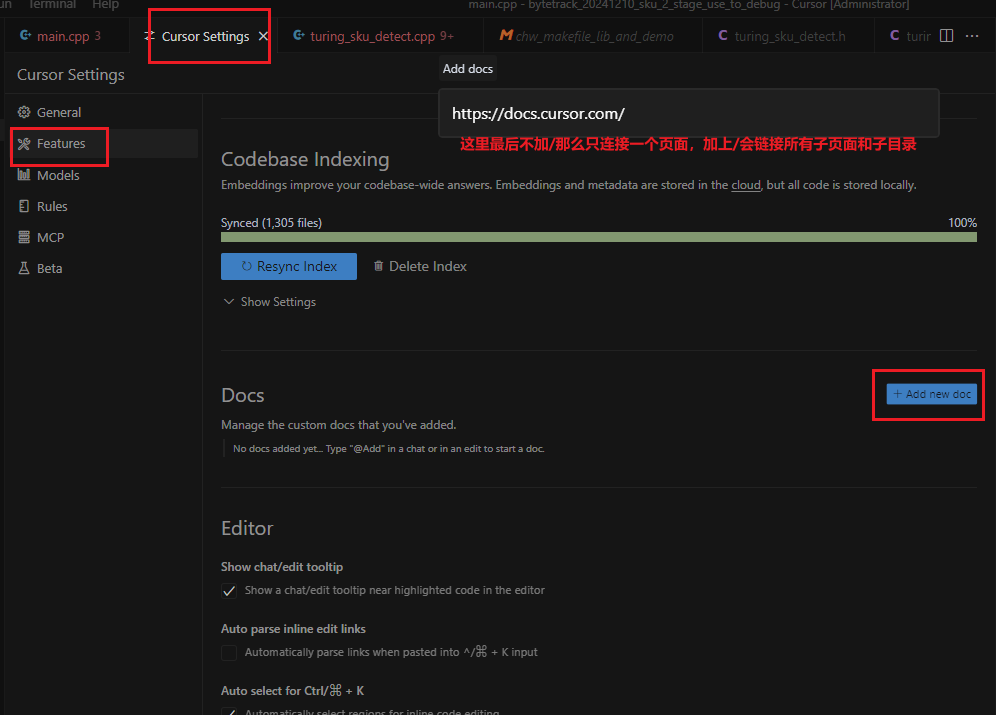This screenshot has width=996, height=715.
Task: Click turing_sku_detect.cpp file type icon
Action: pyautogui.click(x=299, y=36)
